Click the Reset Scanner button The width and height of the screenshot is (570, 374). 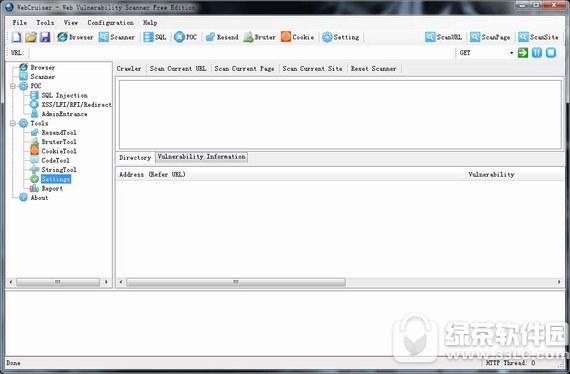[373, 68]
